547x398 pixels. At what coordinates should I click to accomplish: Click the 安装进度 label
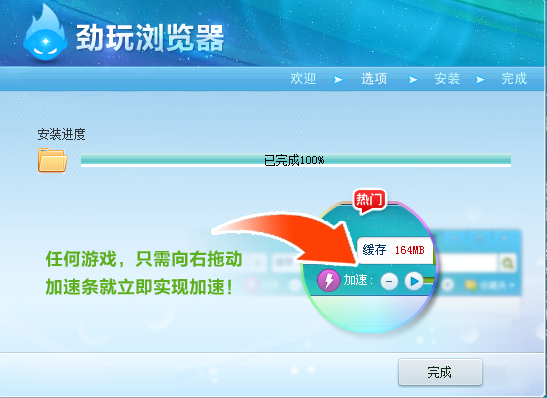61,134
